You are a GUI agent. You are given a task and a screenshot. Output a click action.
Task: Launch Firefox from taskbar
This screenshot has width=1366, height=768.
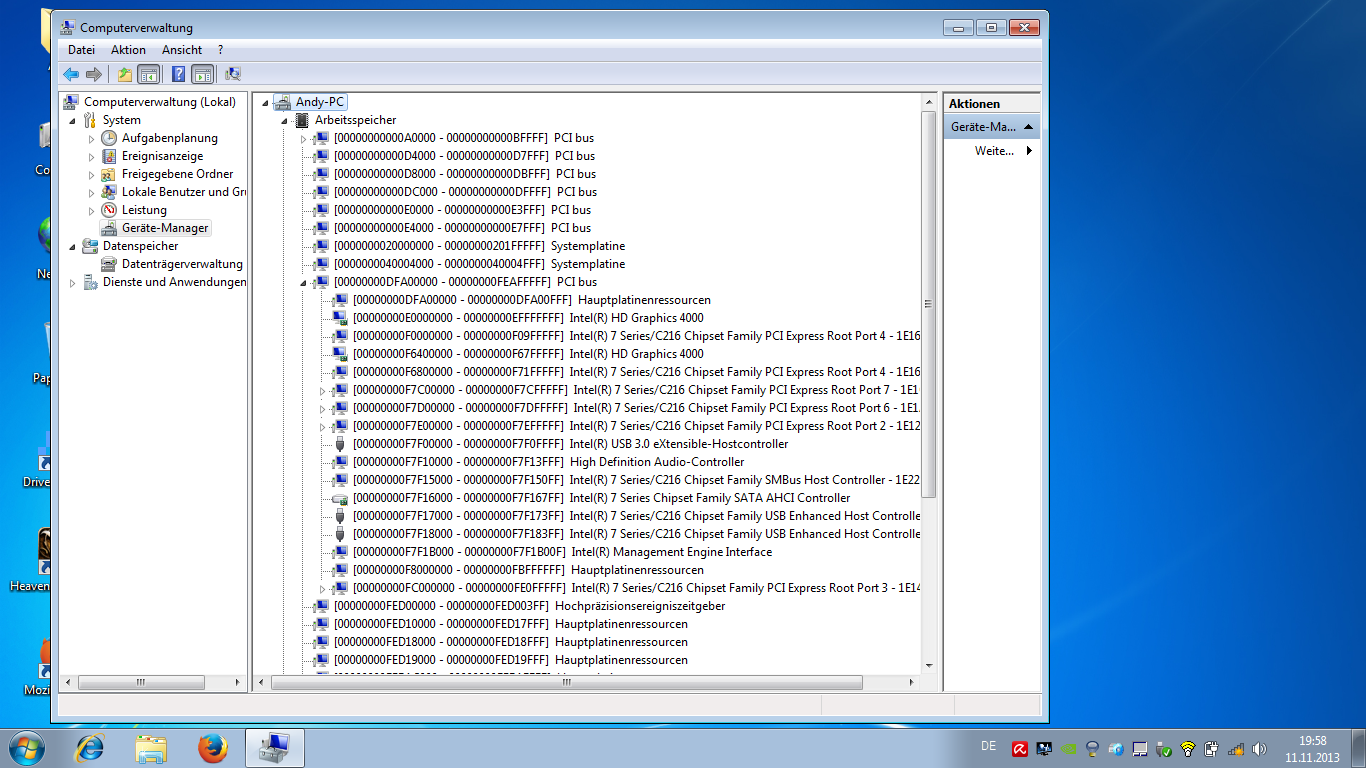(x=212, y=747)
